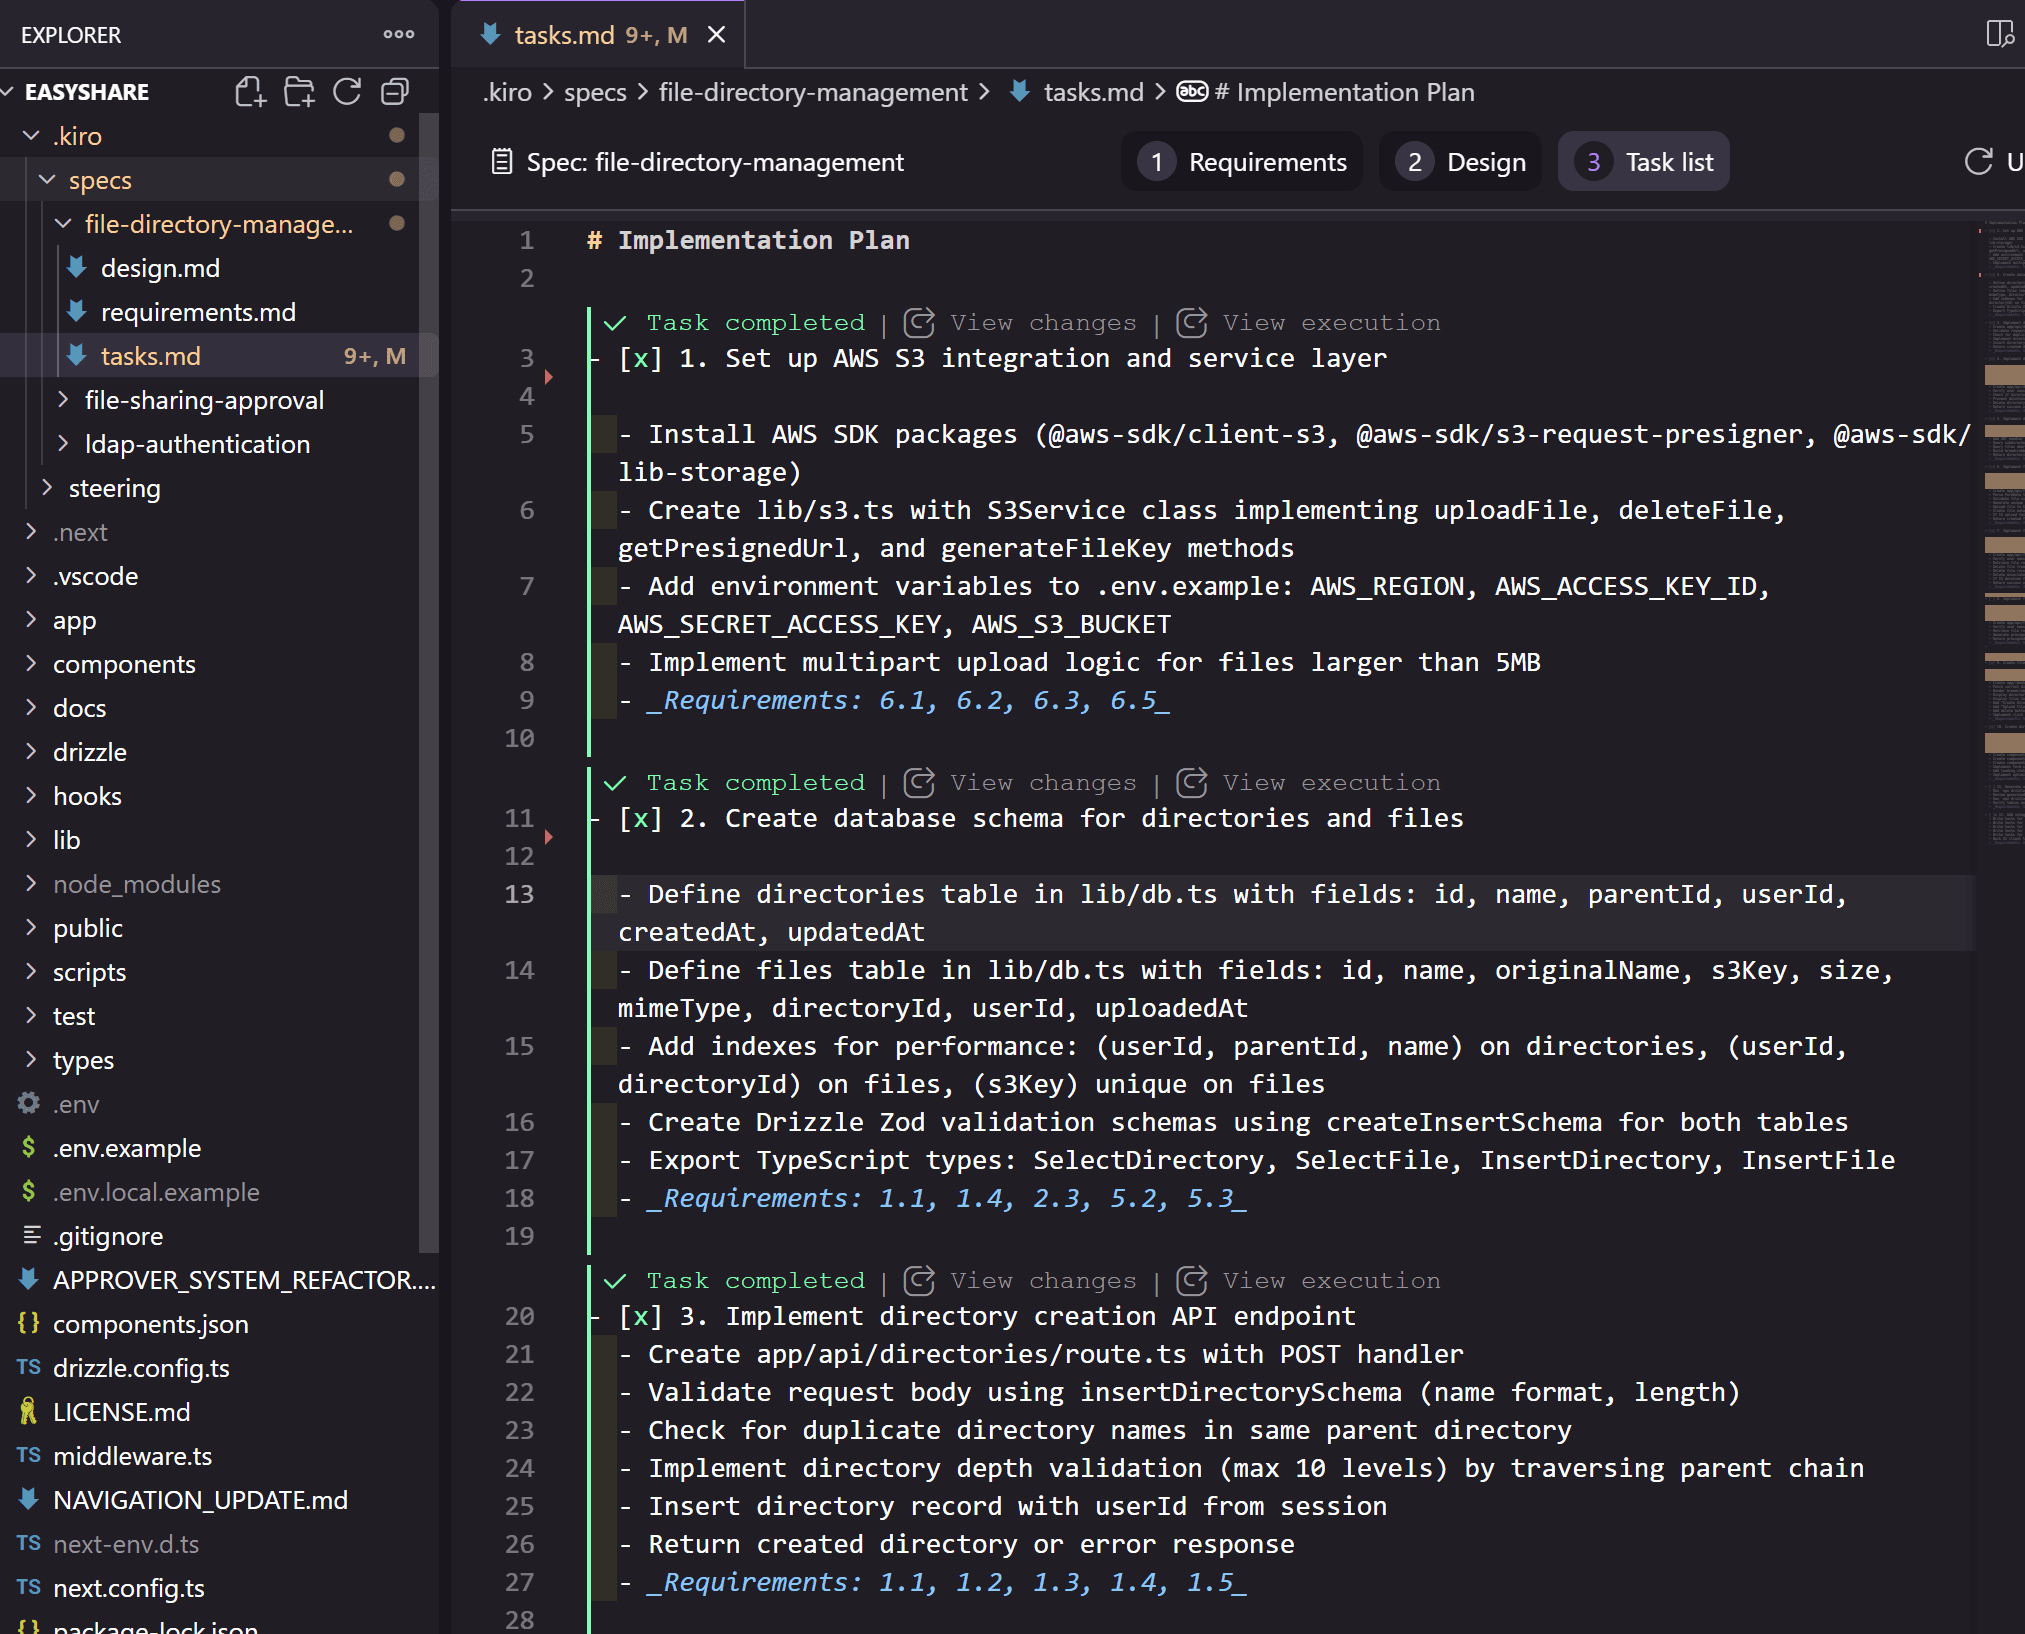
Task: Switch to the Requirements tab
Action: [x=1243, y=162]
